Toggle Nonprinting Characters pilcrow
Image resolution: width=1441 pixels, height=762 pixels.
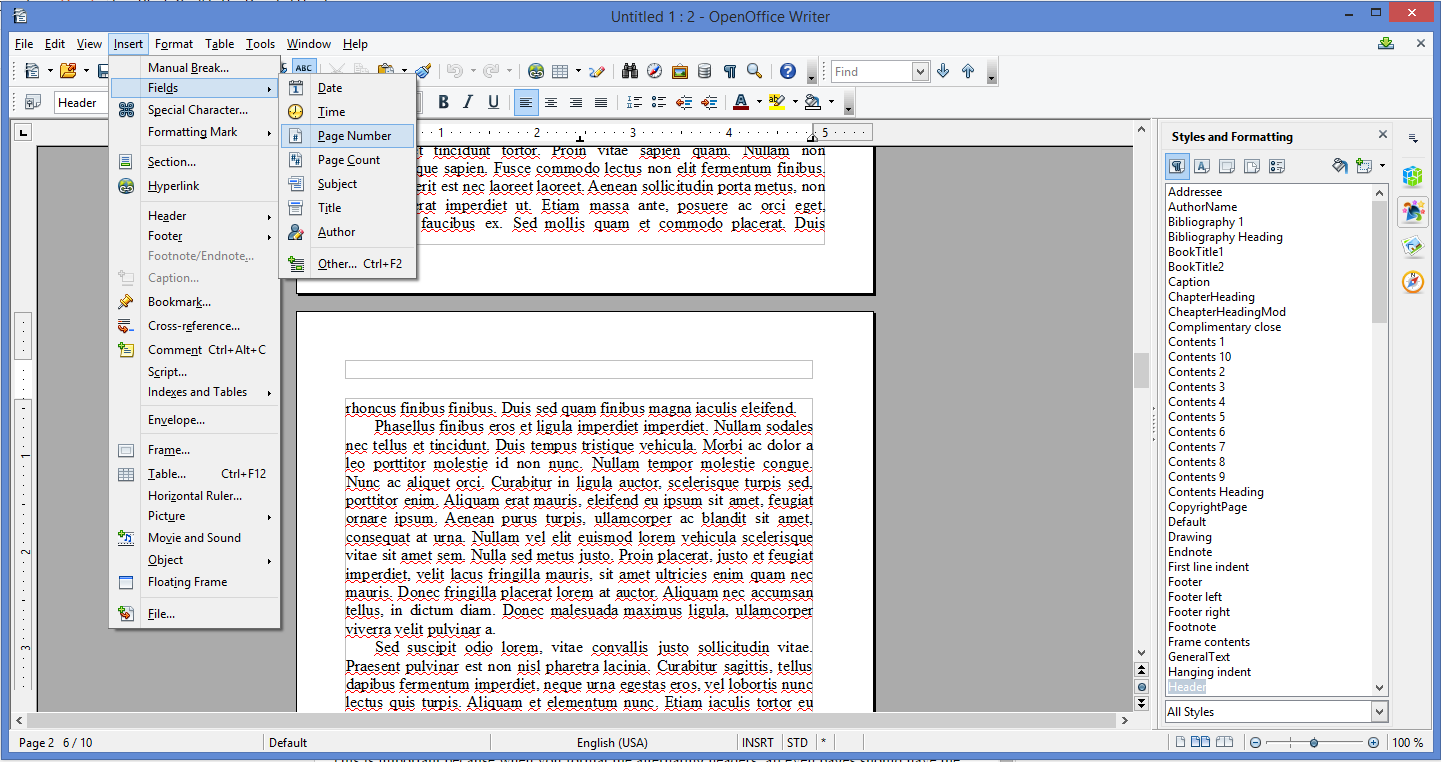pyautogui.click(x=730, y=71)
